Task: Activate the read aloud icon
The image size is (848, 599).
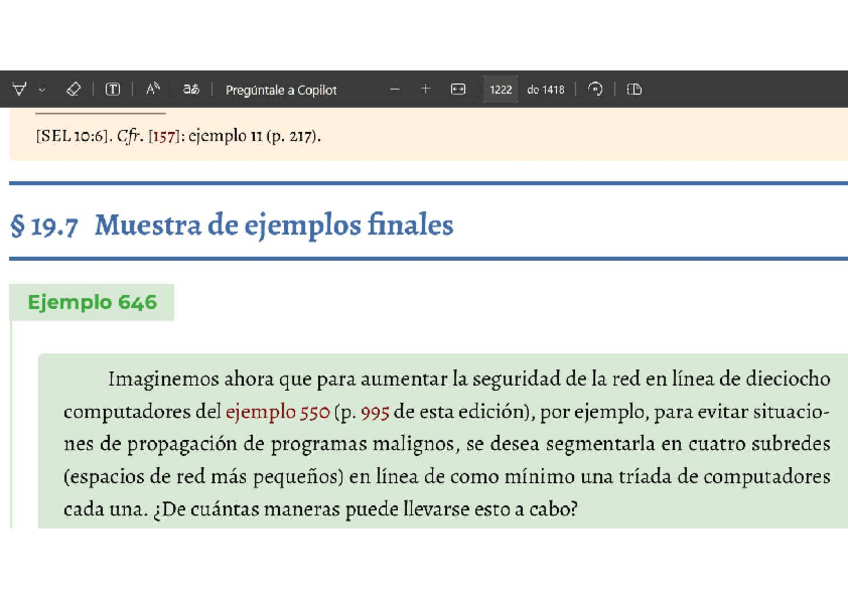Action: tap(153, 89)
